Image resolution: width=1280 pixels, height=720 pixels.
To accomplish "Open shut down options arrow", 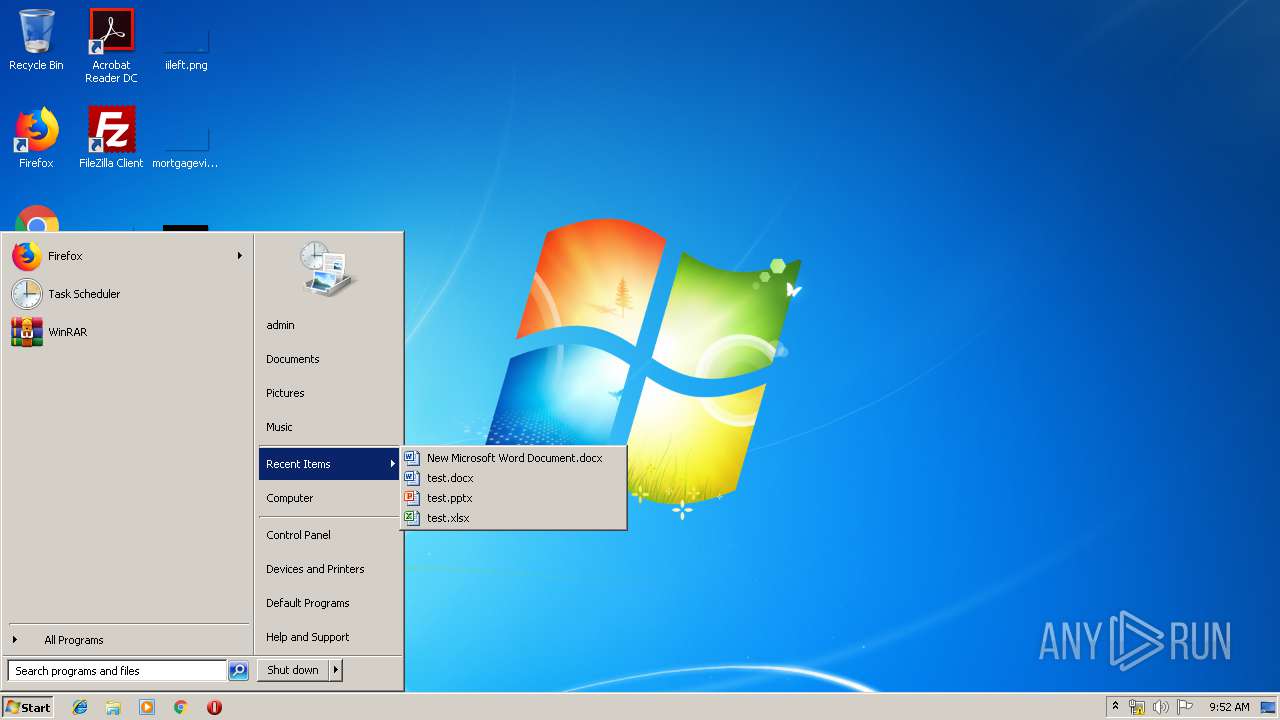I will [x=336, y=670].
